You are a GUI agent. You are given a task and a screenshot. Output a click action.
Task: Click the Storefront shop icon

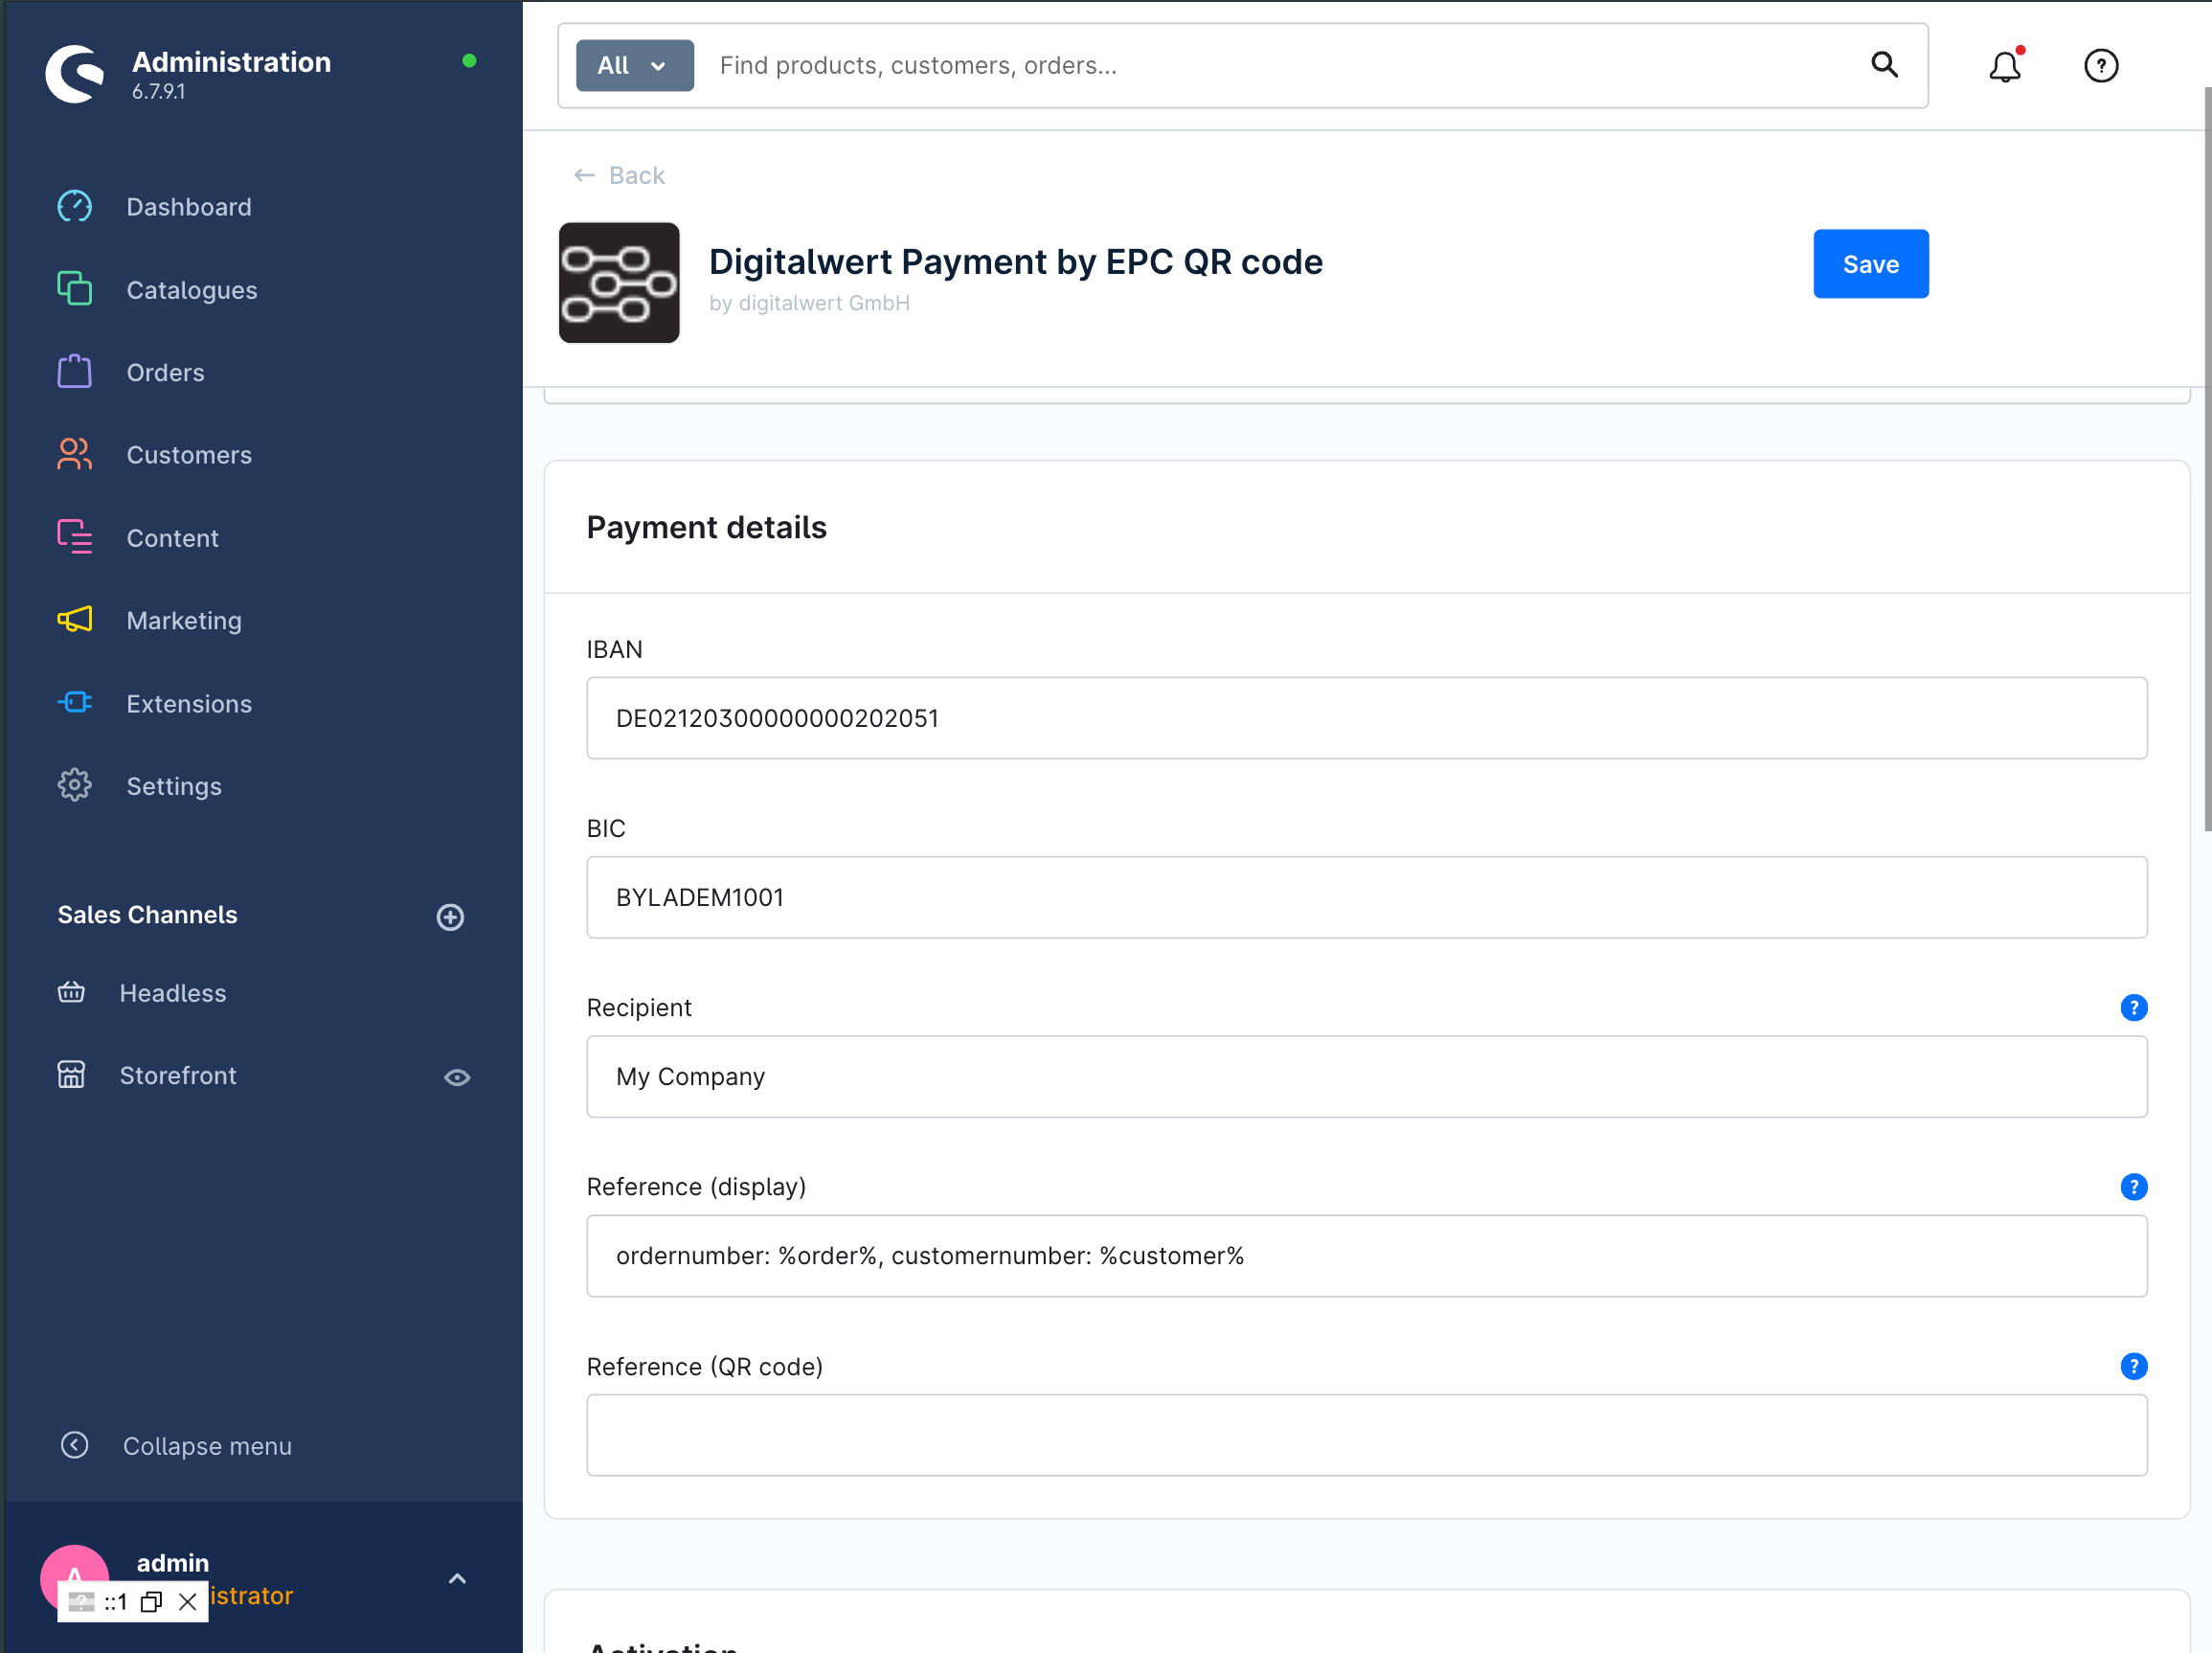[72, 1075]
